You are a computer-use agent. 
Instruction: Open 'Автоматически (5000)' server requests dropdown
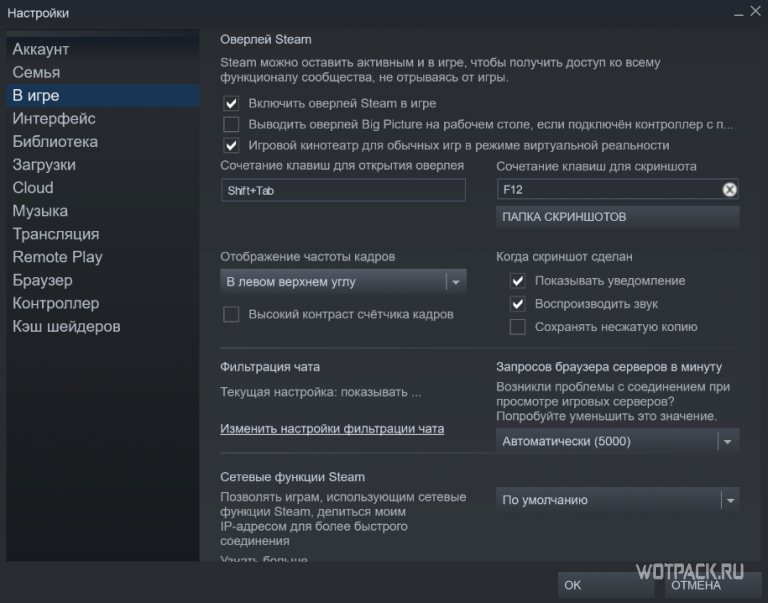(617, 441)
